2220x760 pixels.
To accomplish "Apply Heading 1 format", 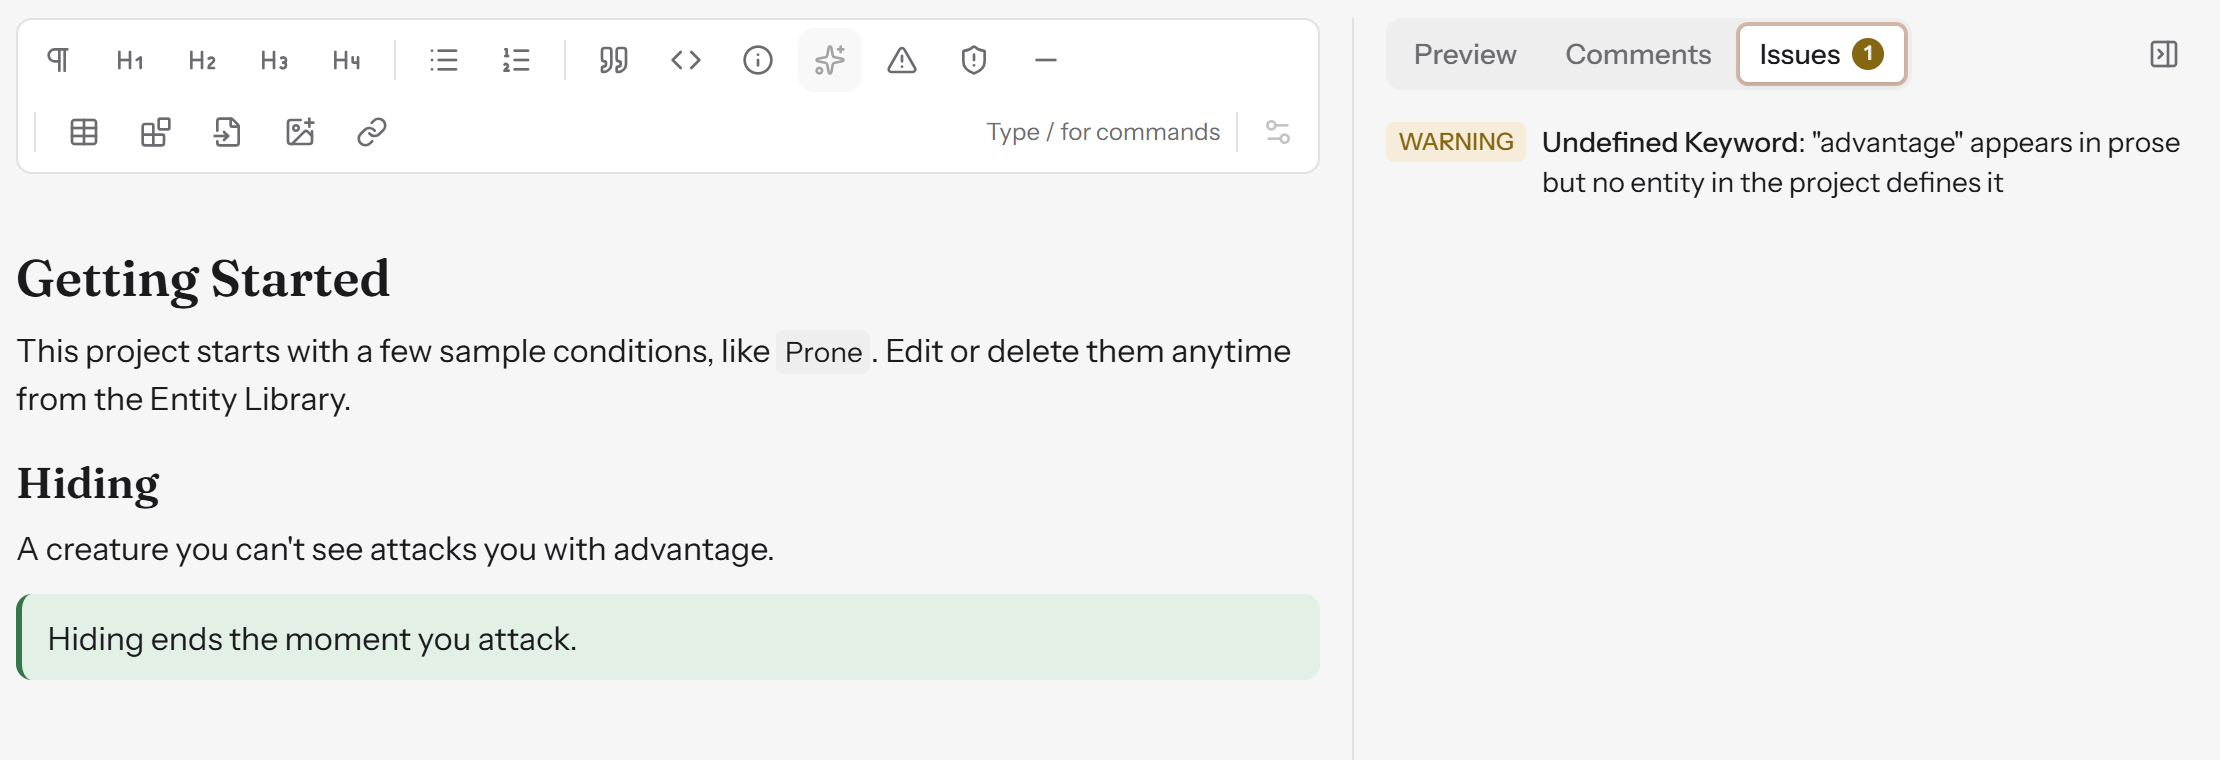I will pos(130,60).
